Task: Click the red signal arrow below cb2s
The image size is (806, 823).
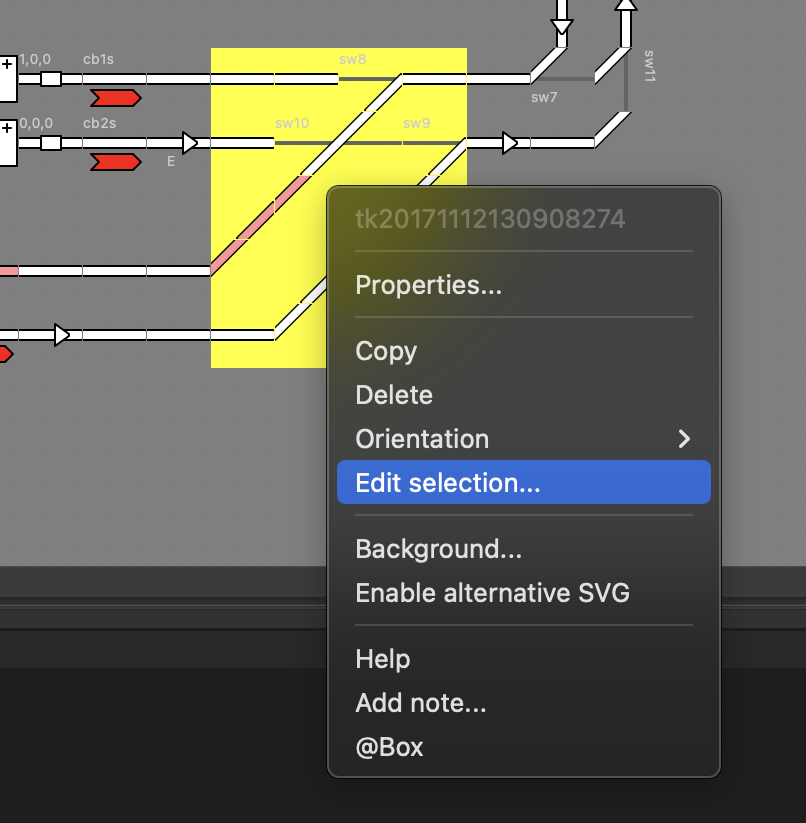Action: point(115,162)
